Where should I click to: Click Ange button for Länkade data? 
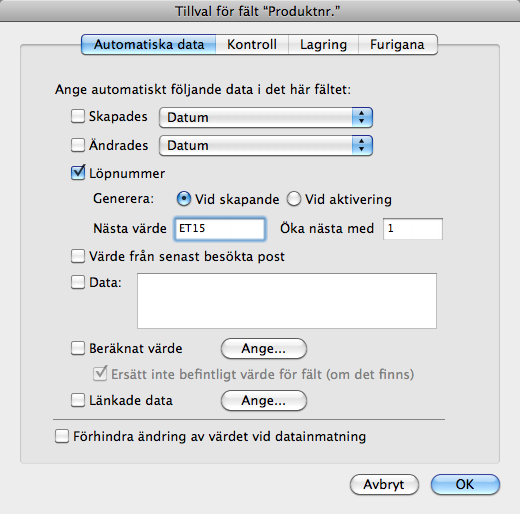(x=264, y=400)
